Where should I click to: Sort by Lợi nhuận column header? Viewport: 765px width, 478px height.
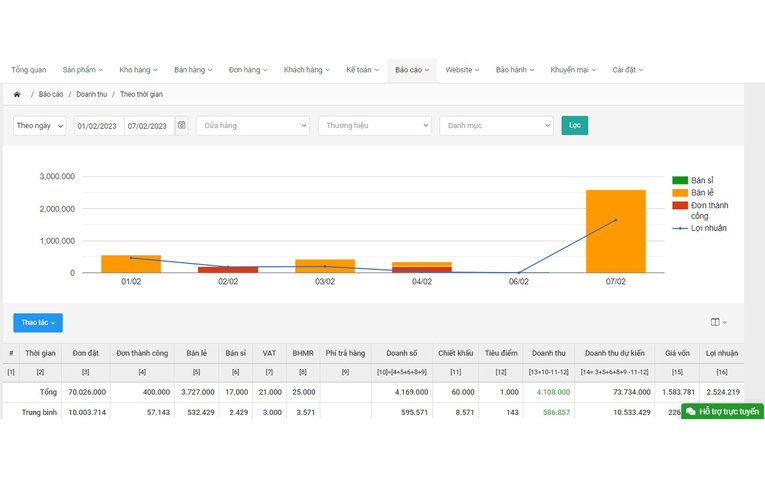click(x=722, y=353)
